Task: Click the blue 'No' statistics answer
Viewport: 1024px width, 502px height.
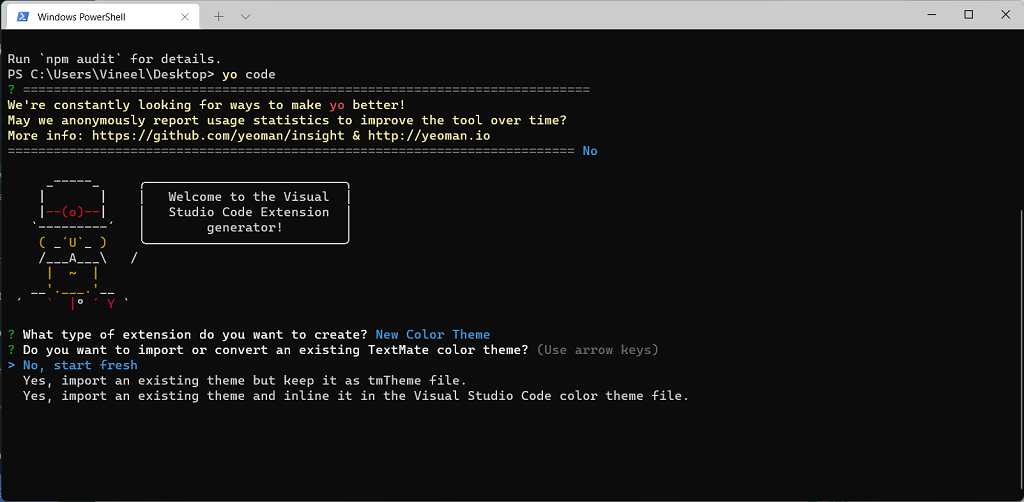Action: [x=590, y=150]
